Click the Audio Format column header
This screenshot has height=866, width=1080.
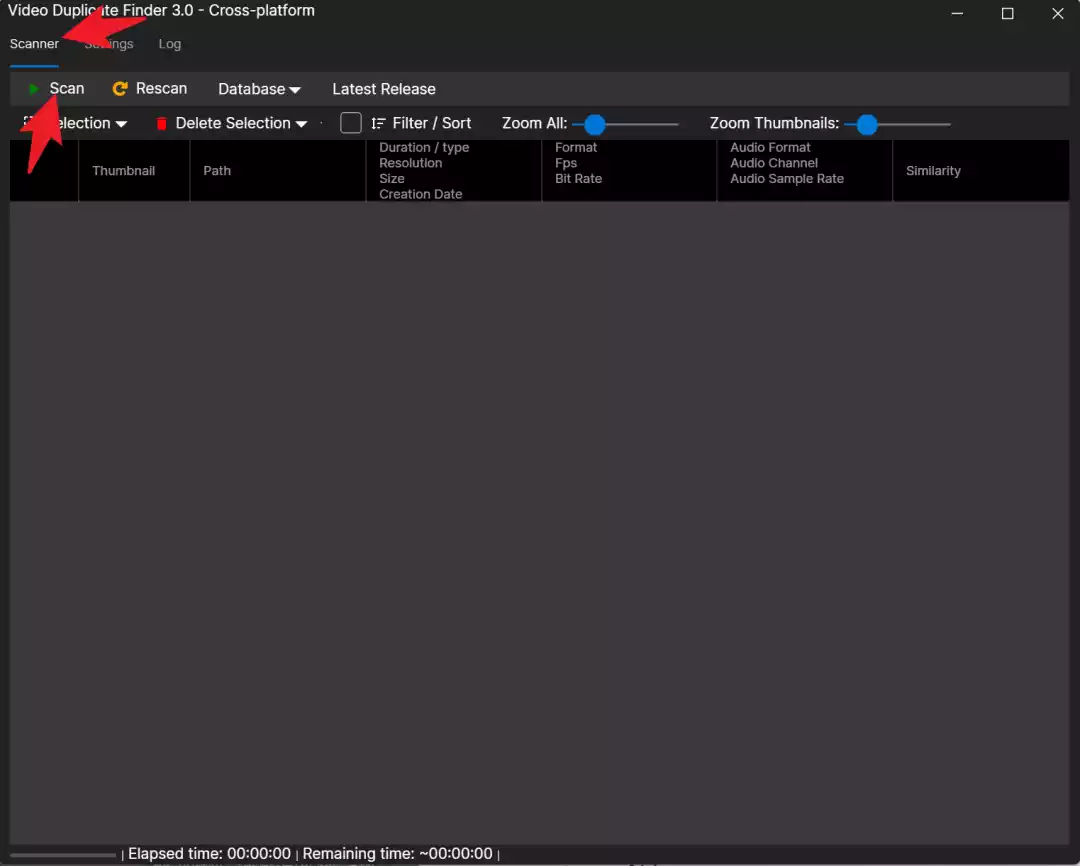point(804,171)
